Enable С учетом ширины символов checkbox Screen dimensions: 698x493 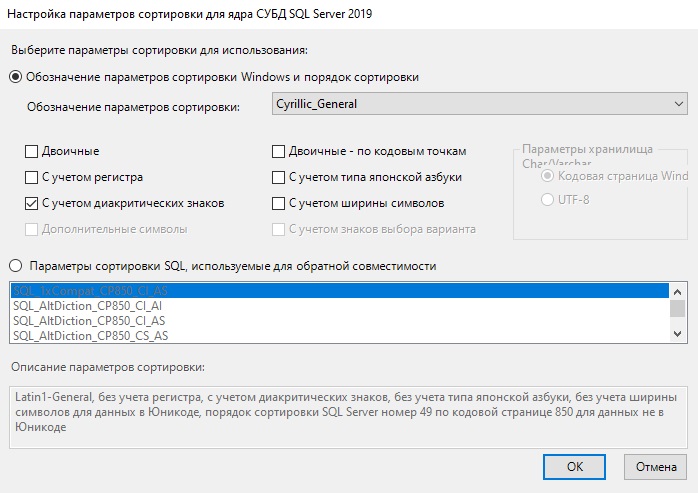(278, 204)
